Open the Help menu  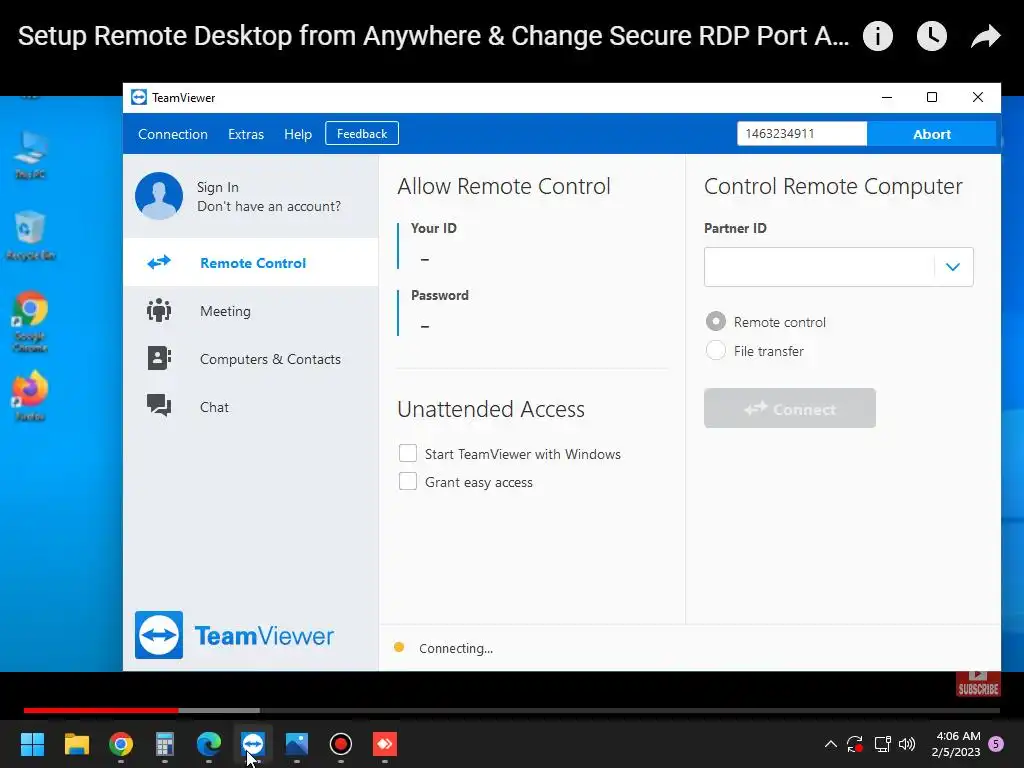tap(298, 134)
